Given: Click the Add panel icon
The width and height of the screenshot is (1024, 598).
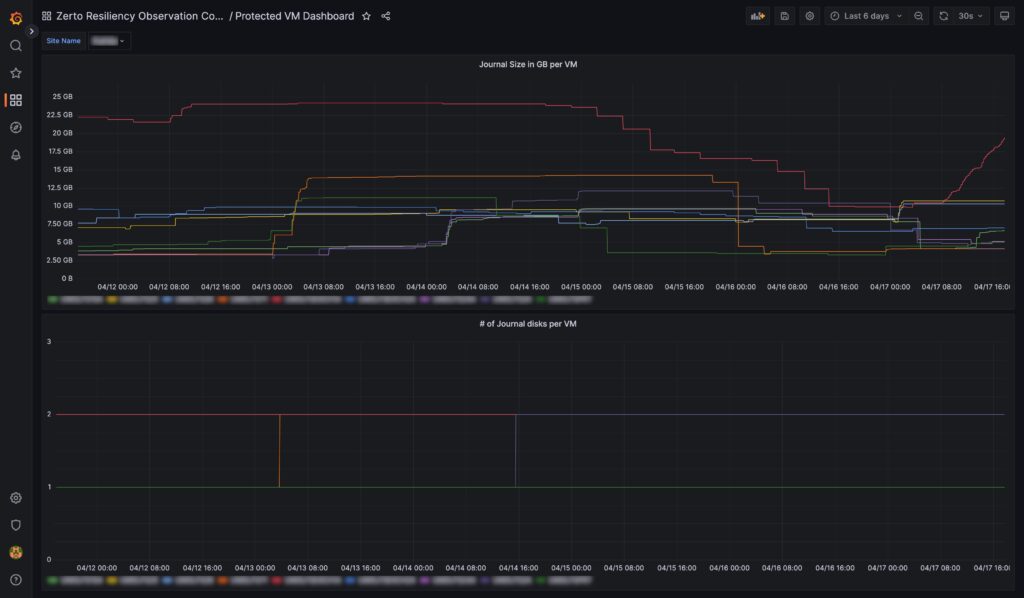Looking at the screenshot, I should point(758,16).
